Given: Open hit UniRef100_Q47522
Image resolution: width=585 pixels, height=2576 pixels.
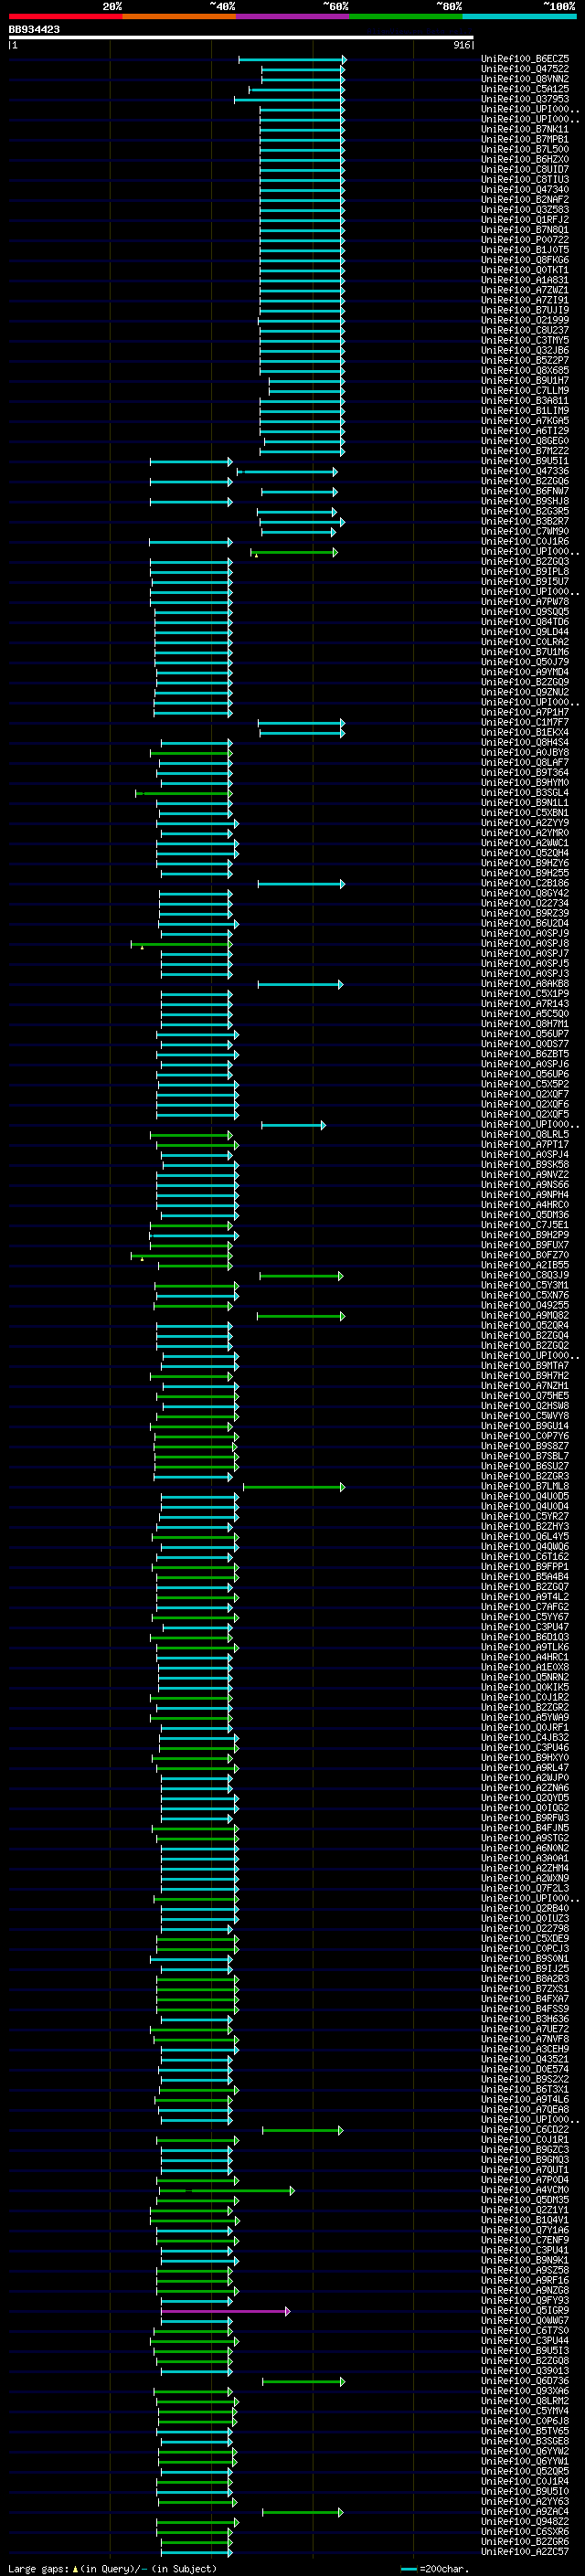Looking at the screenshot, I should [x=525, y=69].
